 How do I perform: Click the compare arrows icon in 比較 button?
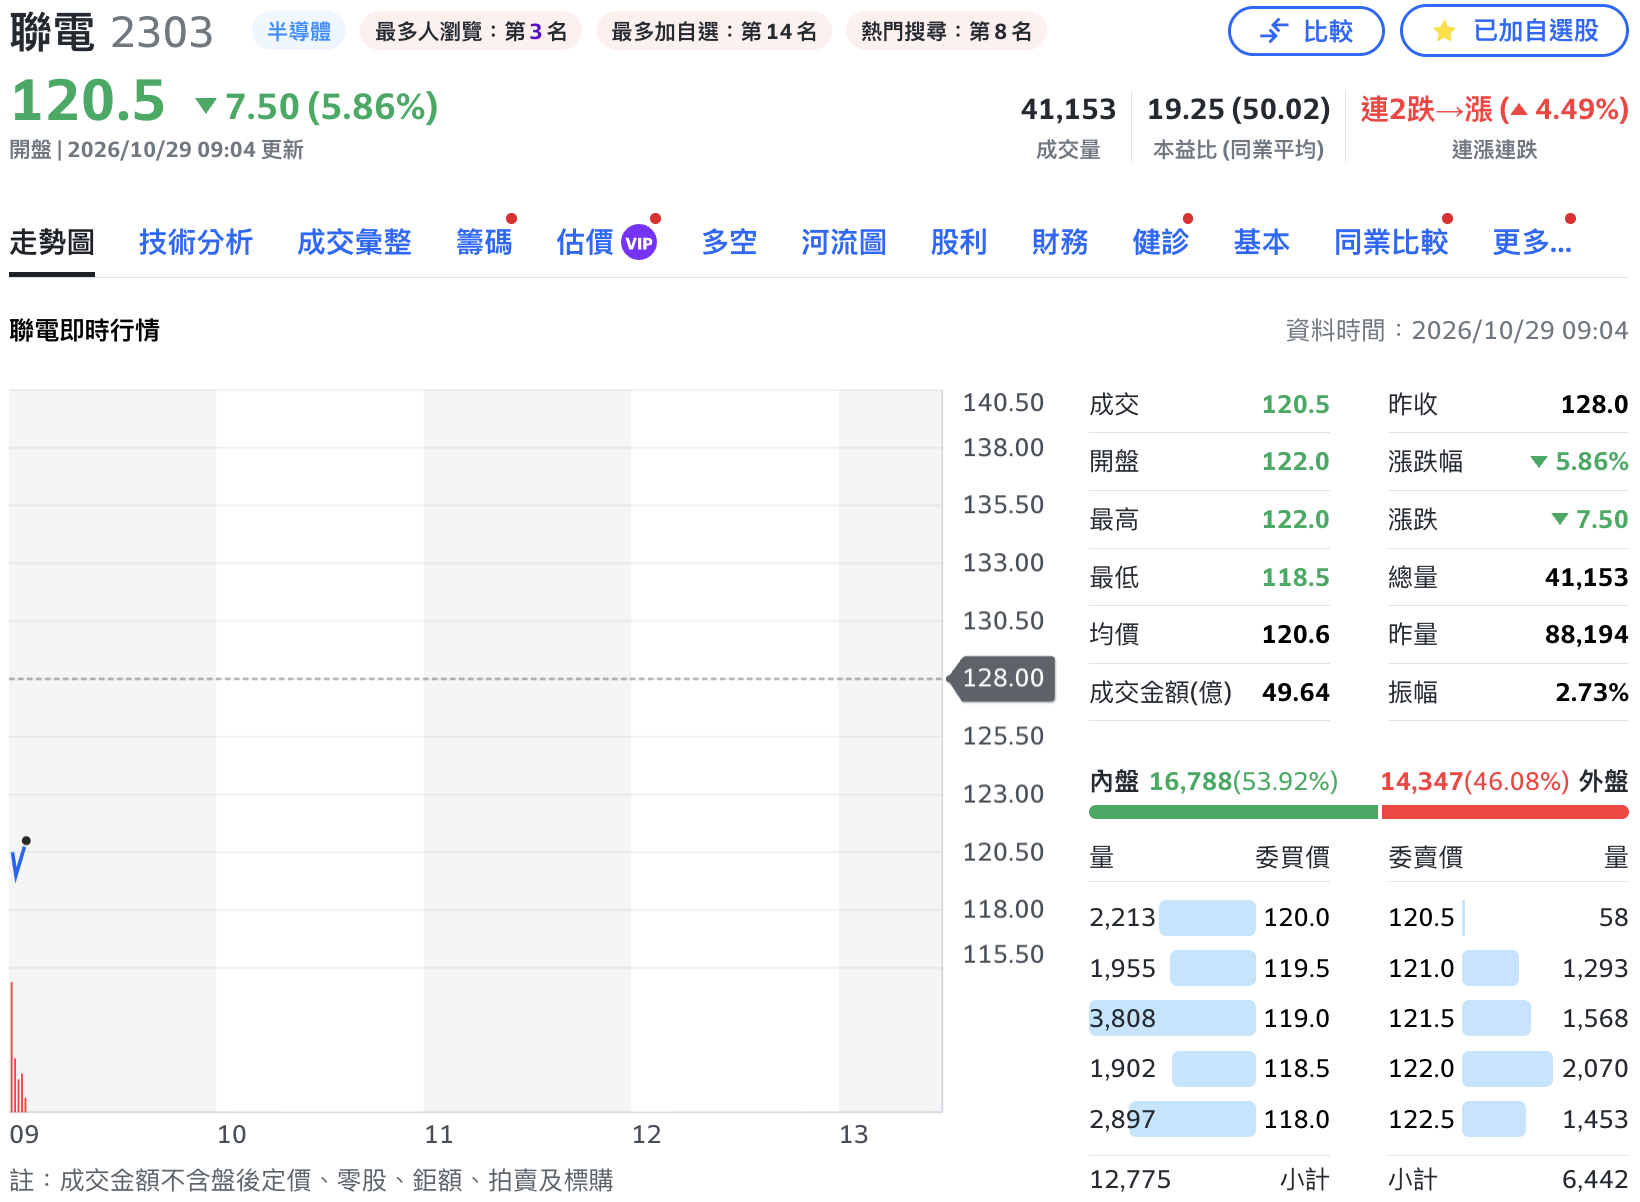(1273, 32)
